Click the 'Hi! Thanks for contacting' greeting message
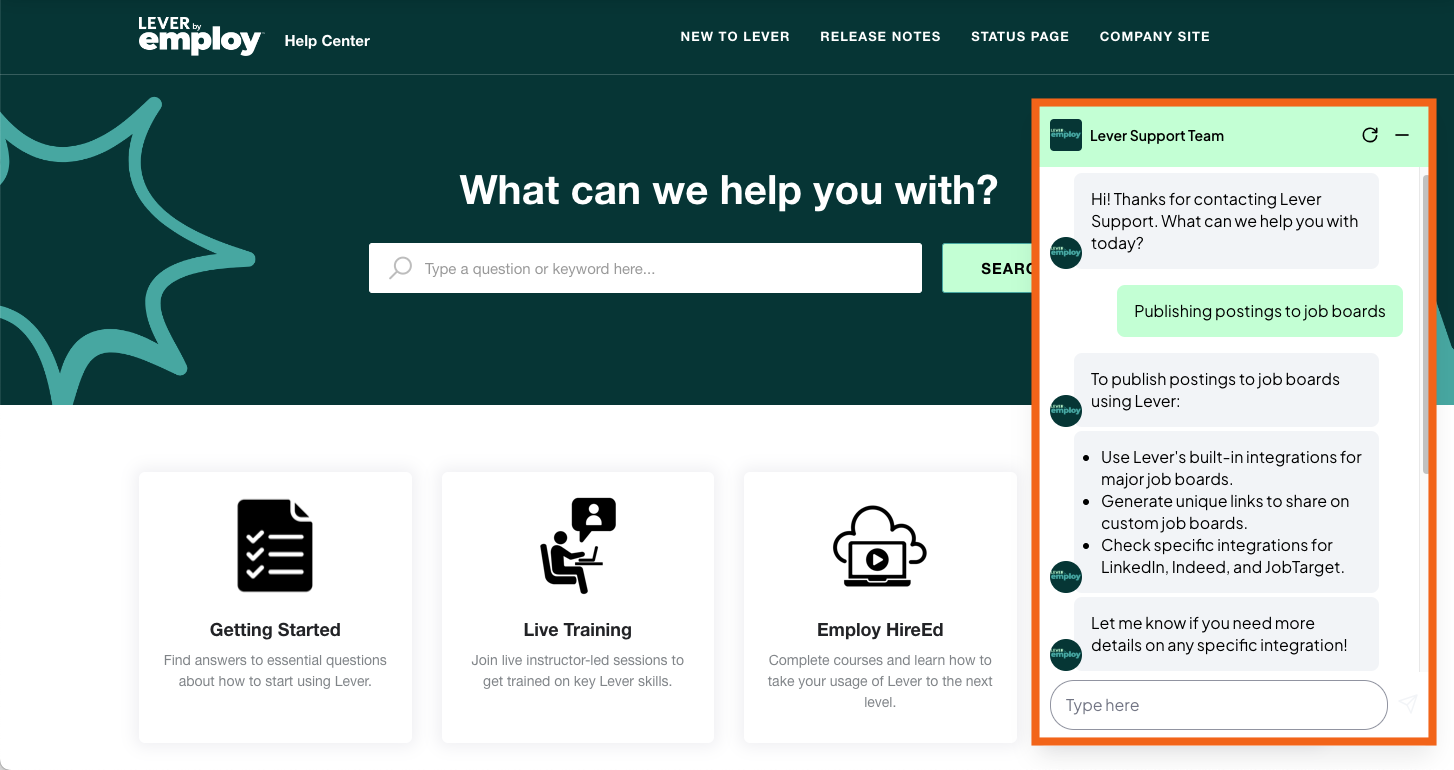 click(x=1226, y=221)
